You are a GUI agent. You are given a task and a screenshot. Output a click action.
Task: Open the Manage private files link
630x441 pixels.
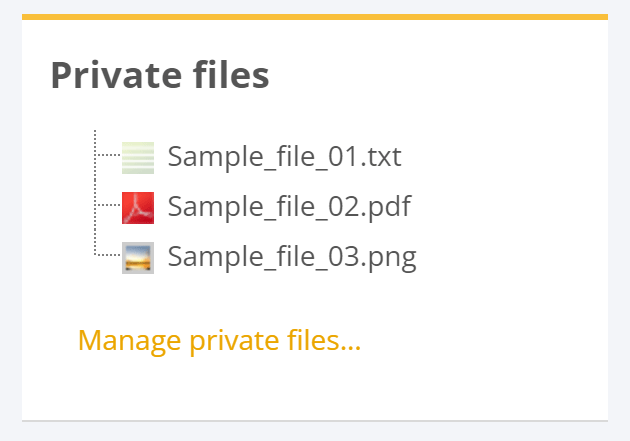point(219,341)
